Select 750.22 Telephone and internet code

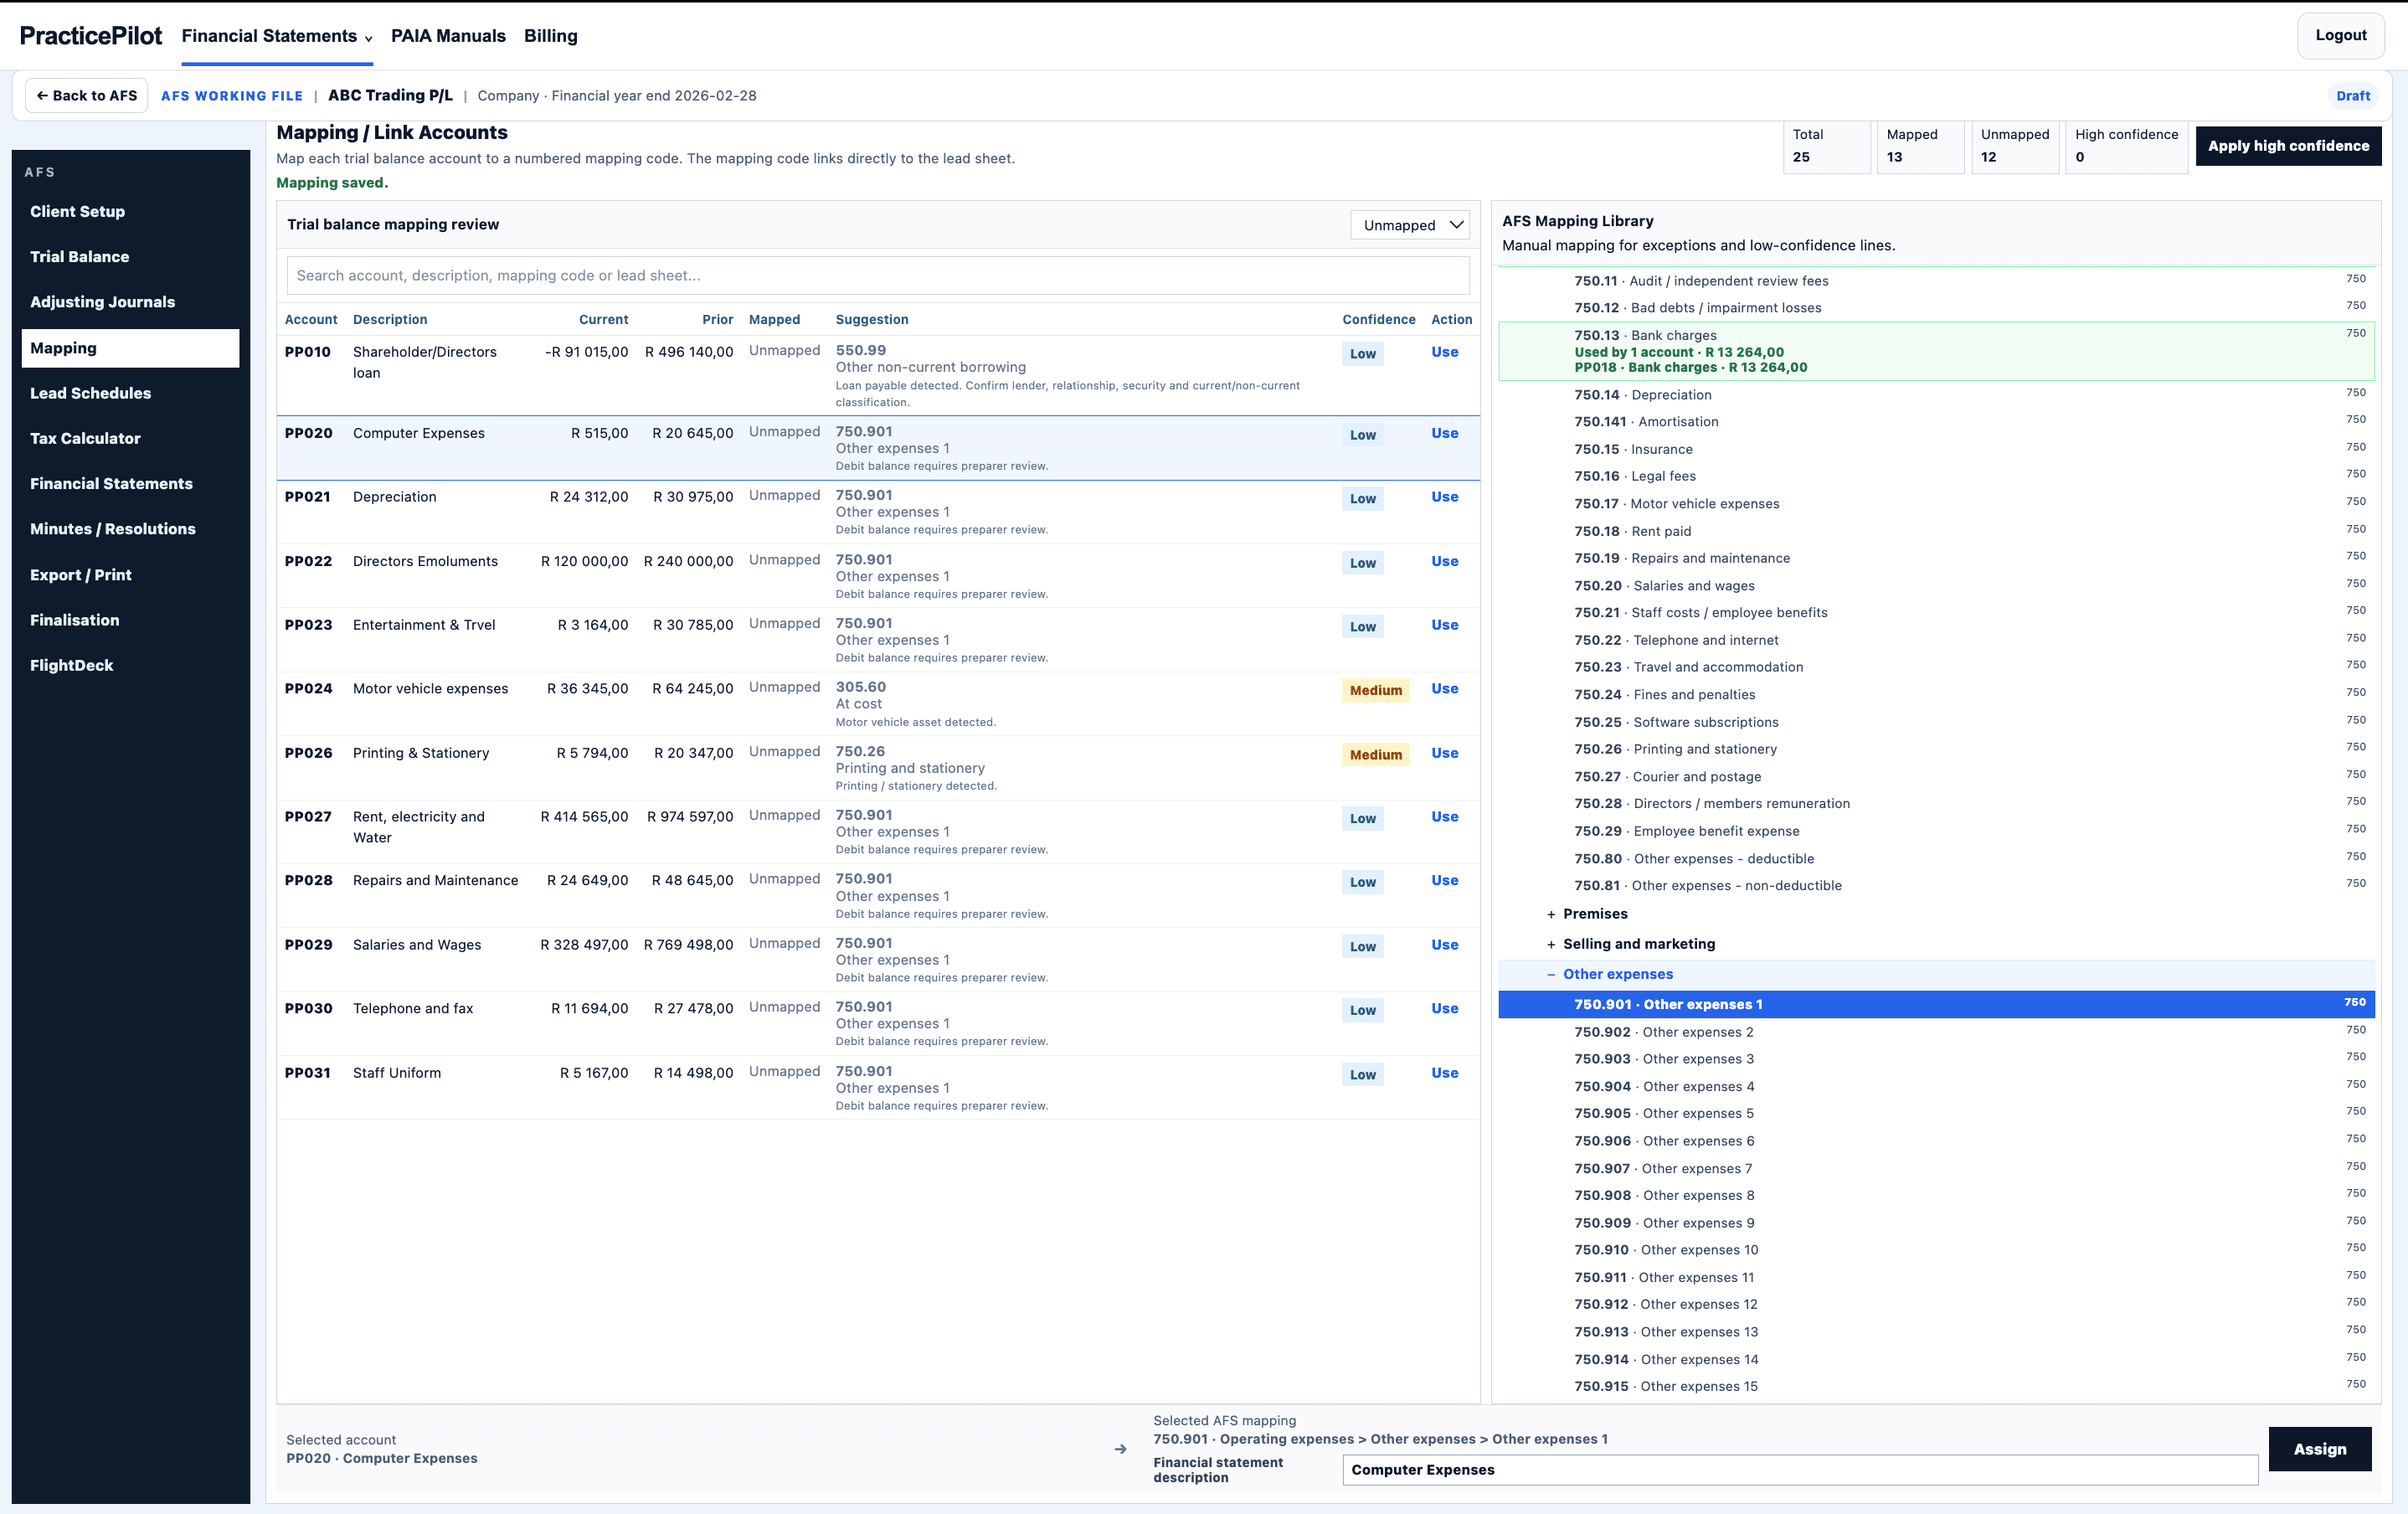tap(1936, 640)
